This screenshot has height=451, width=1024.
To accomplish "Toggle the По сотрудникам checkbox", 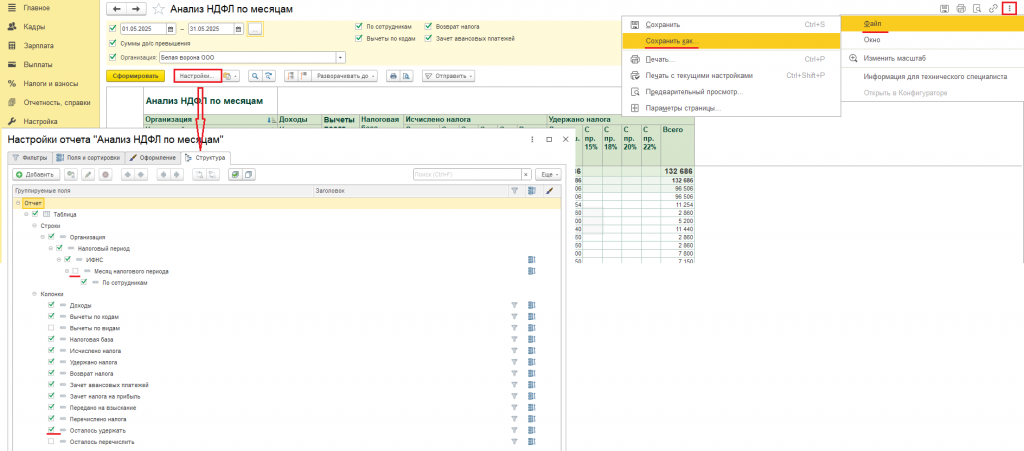I will (360, 26).
